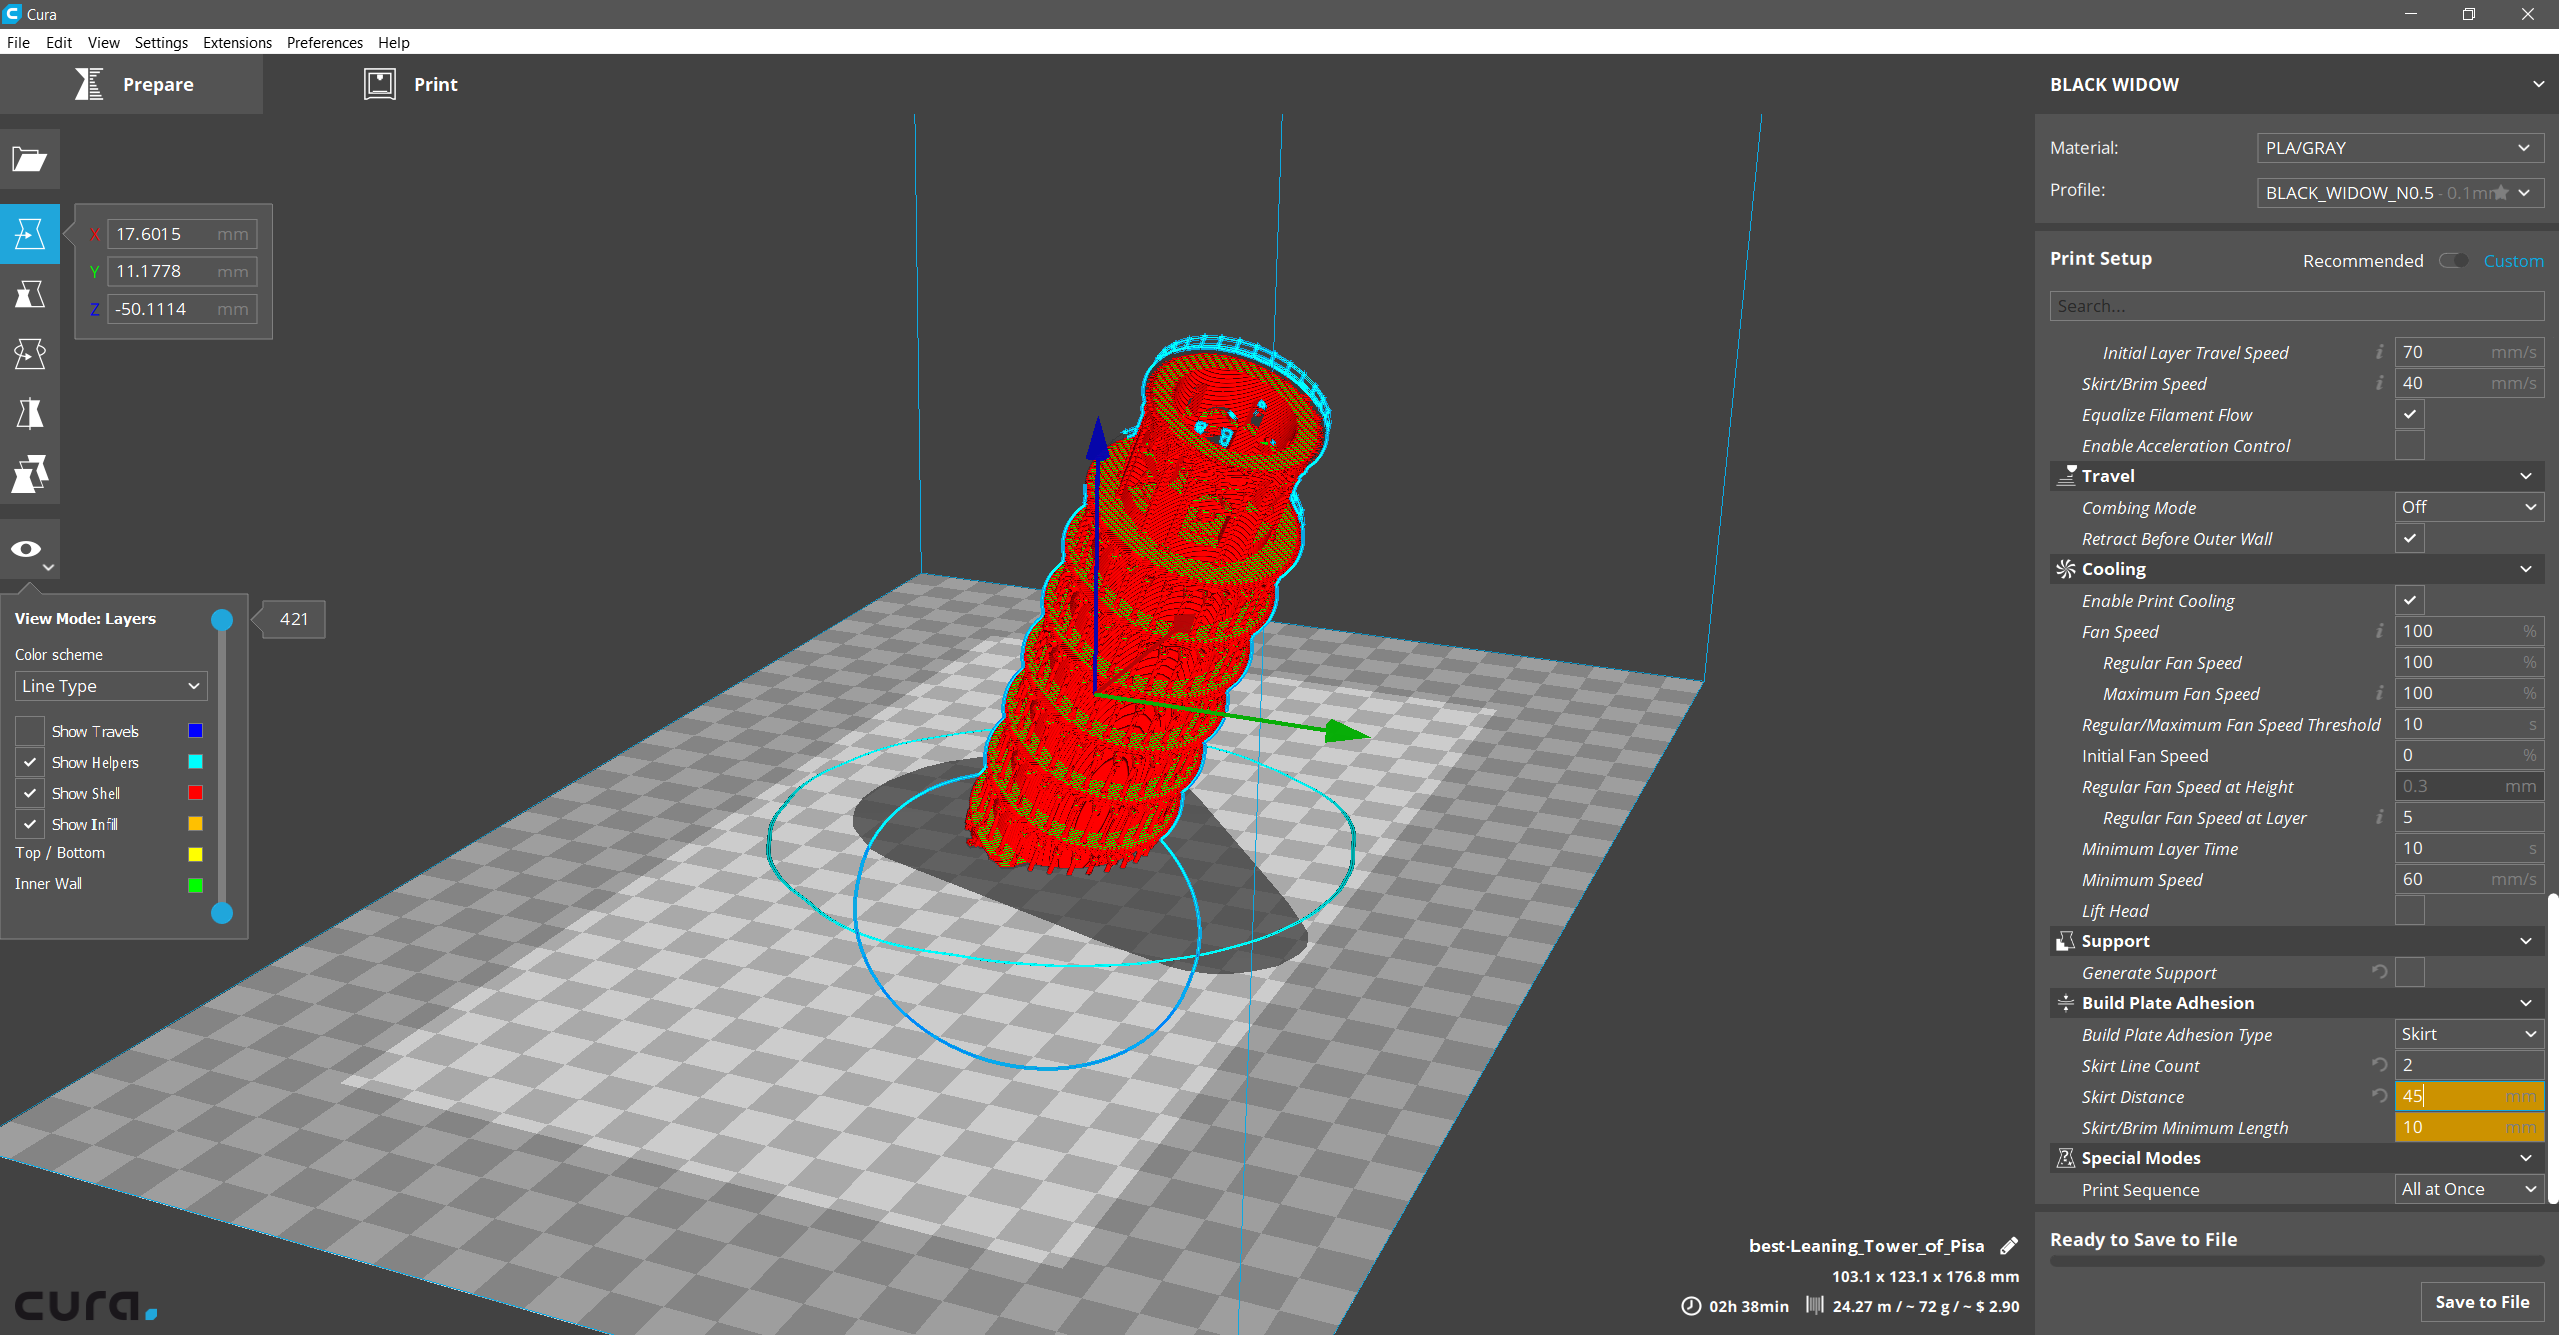The width and height of the screenshot is (2559, 1335).
Task: Click the Skirt Distance value field
Action: 2469,1096
